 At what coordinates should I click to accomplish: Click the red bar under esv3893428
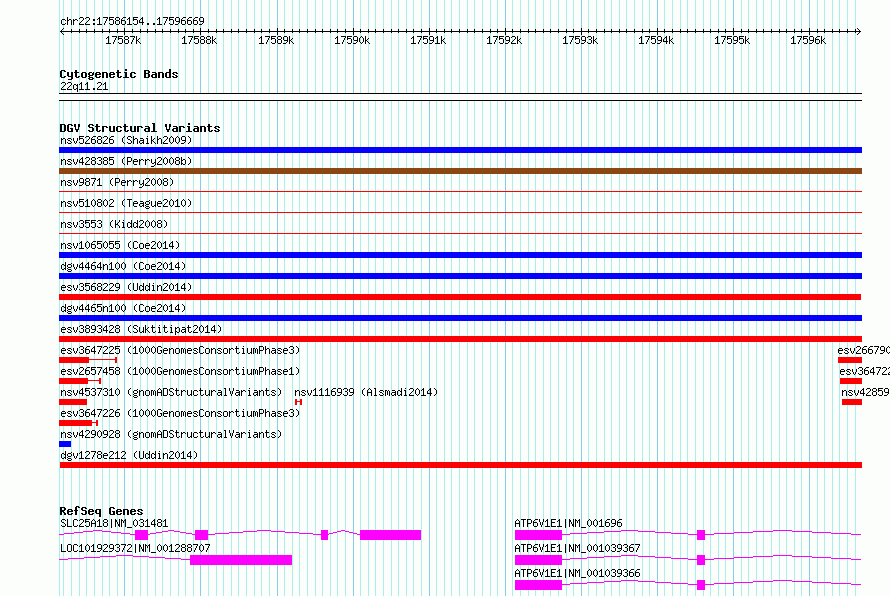[x=460, y=339]
